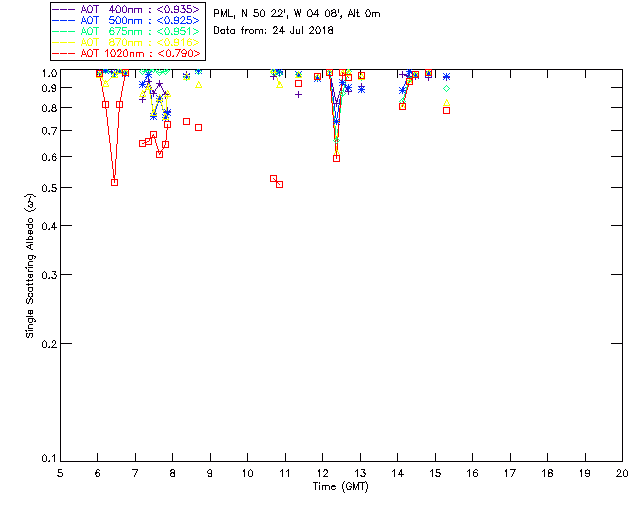Image resolution: width=640 pixels, height=512 pixels.
Task: Click the green diamond marker at 15.3 hours
Action: point(447,89)
